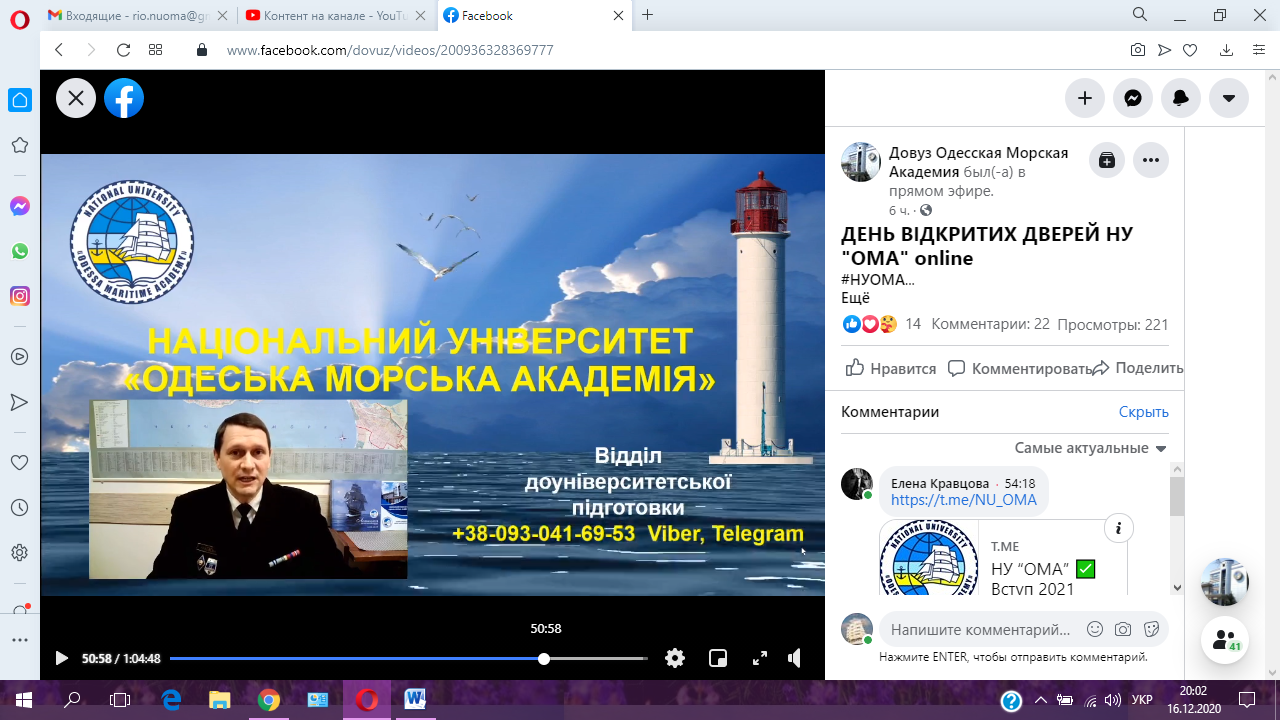1280x720 pixels.
Task: Open Комментарии: 22 count
Action: (x=990, y=324)
